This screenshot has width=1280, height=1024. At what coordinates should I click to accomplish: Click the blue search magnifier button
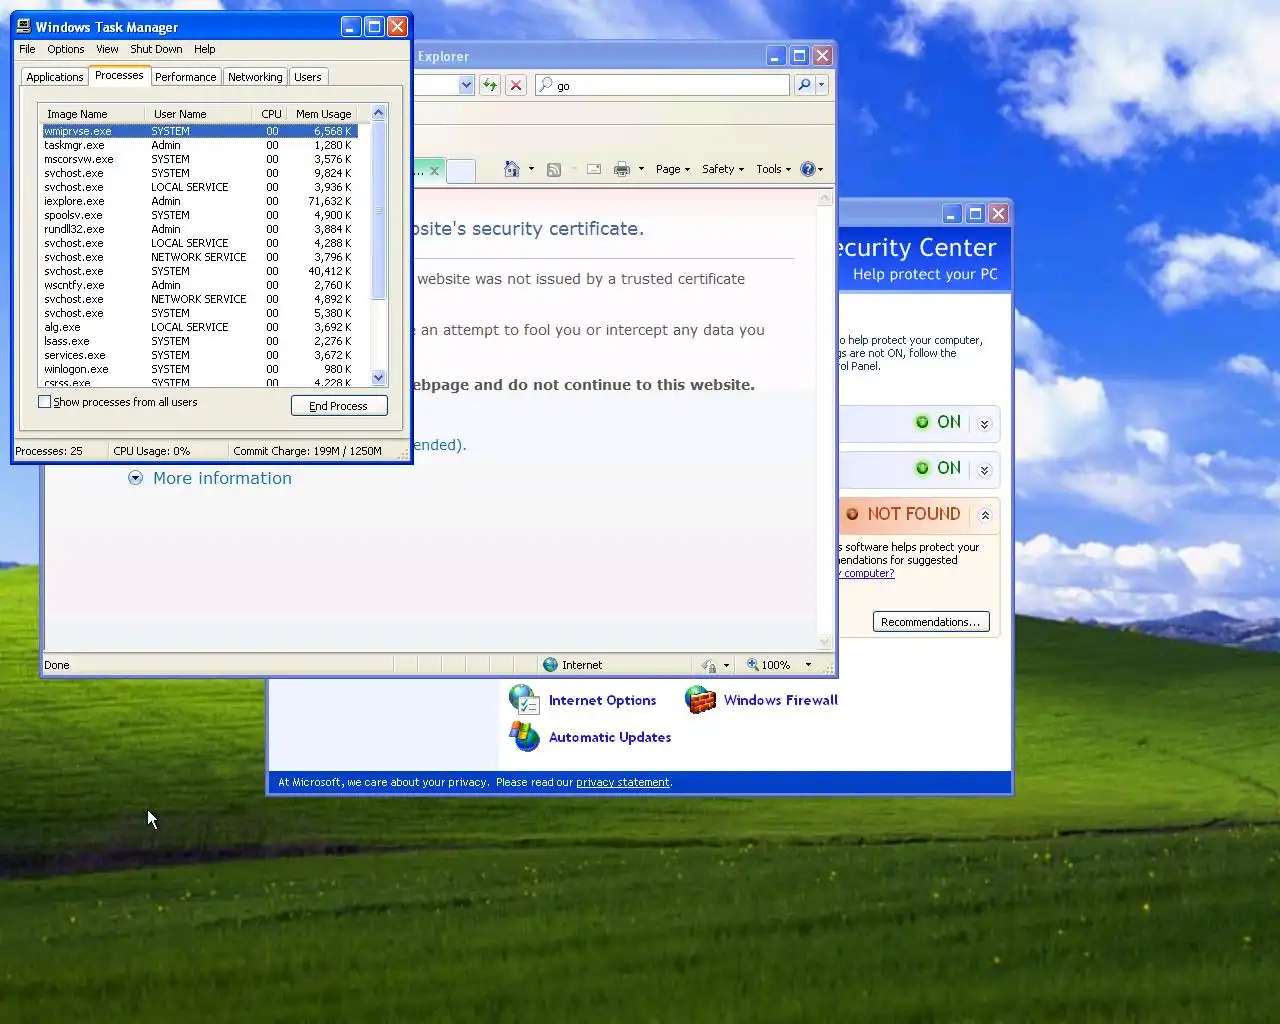coord(804,85)
